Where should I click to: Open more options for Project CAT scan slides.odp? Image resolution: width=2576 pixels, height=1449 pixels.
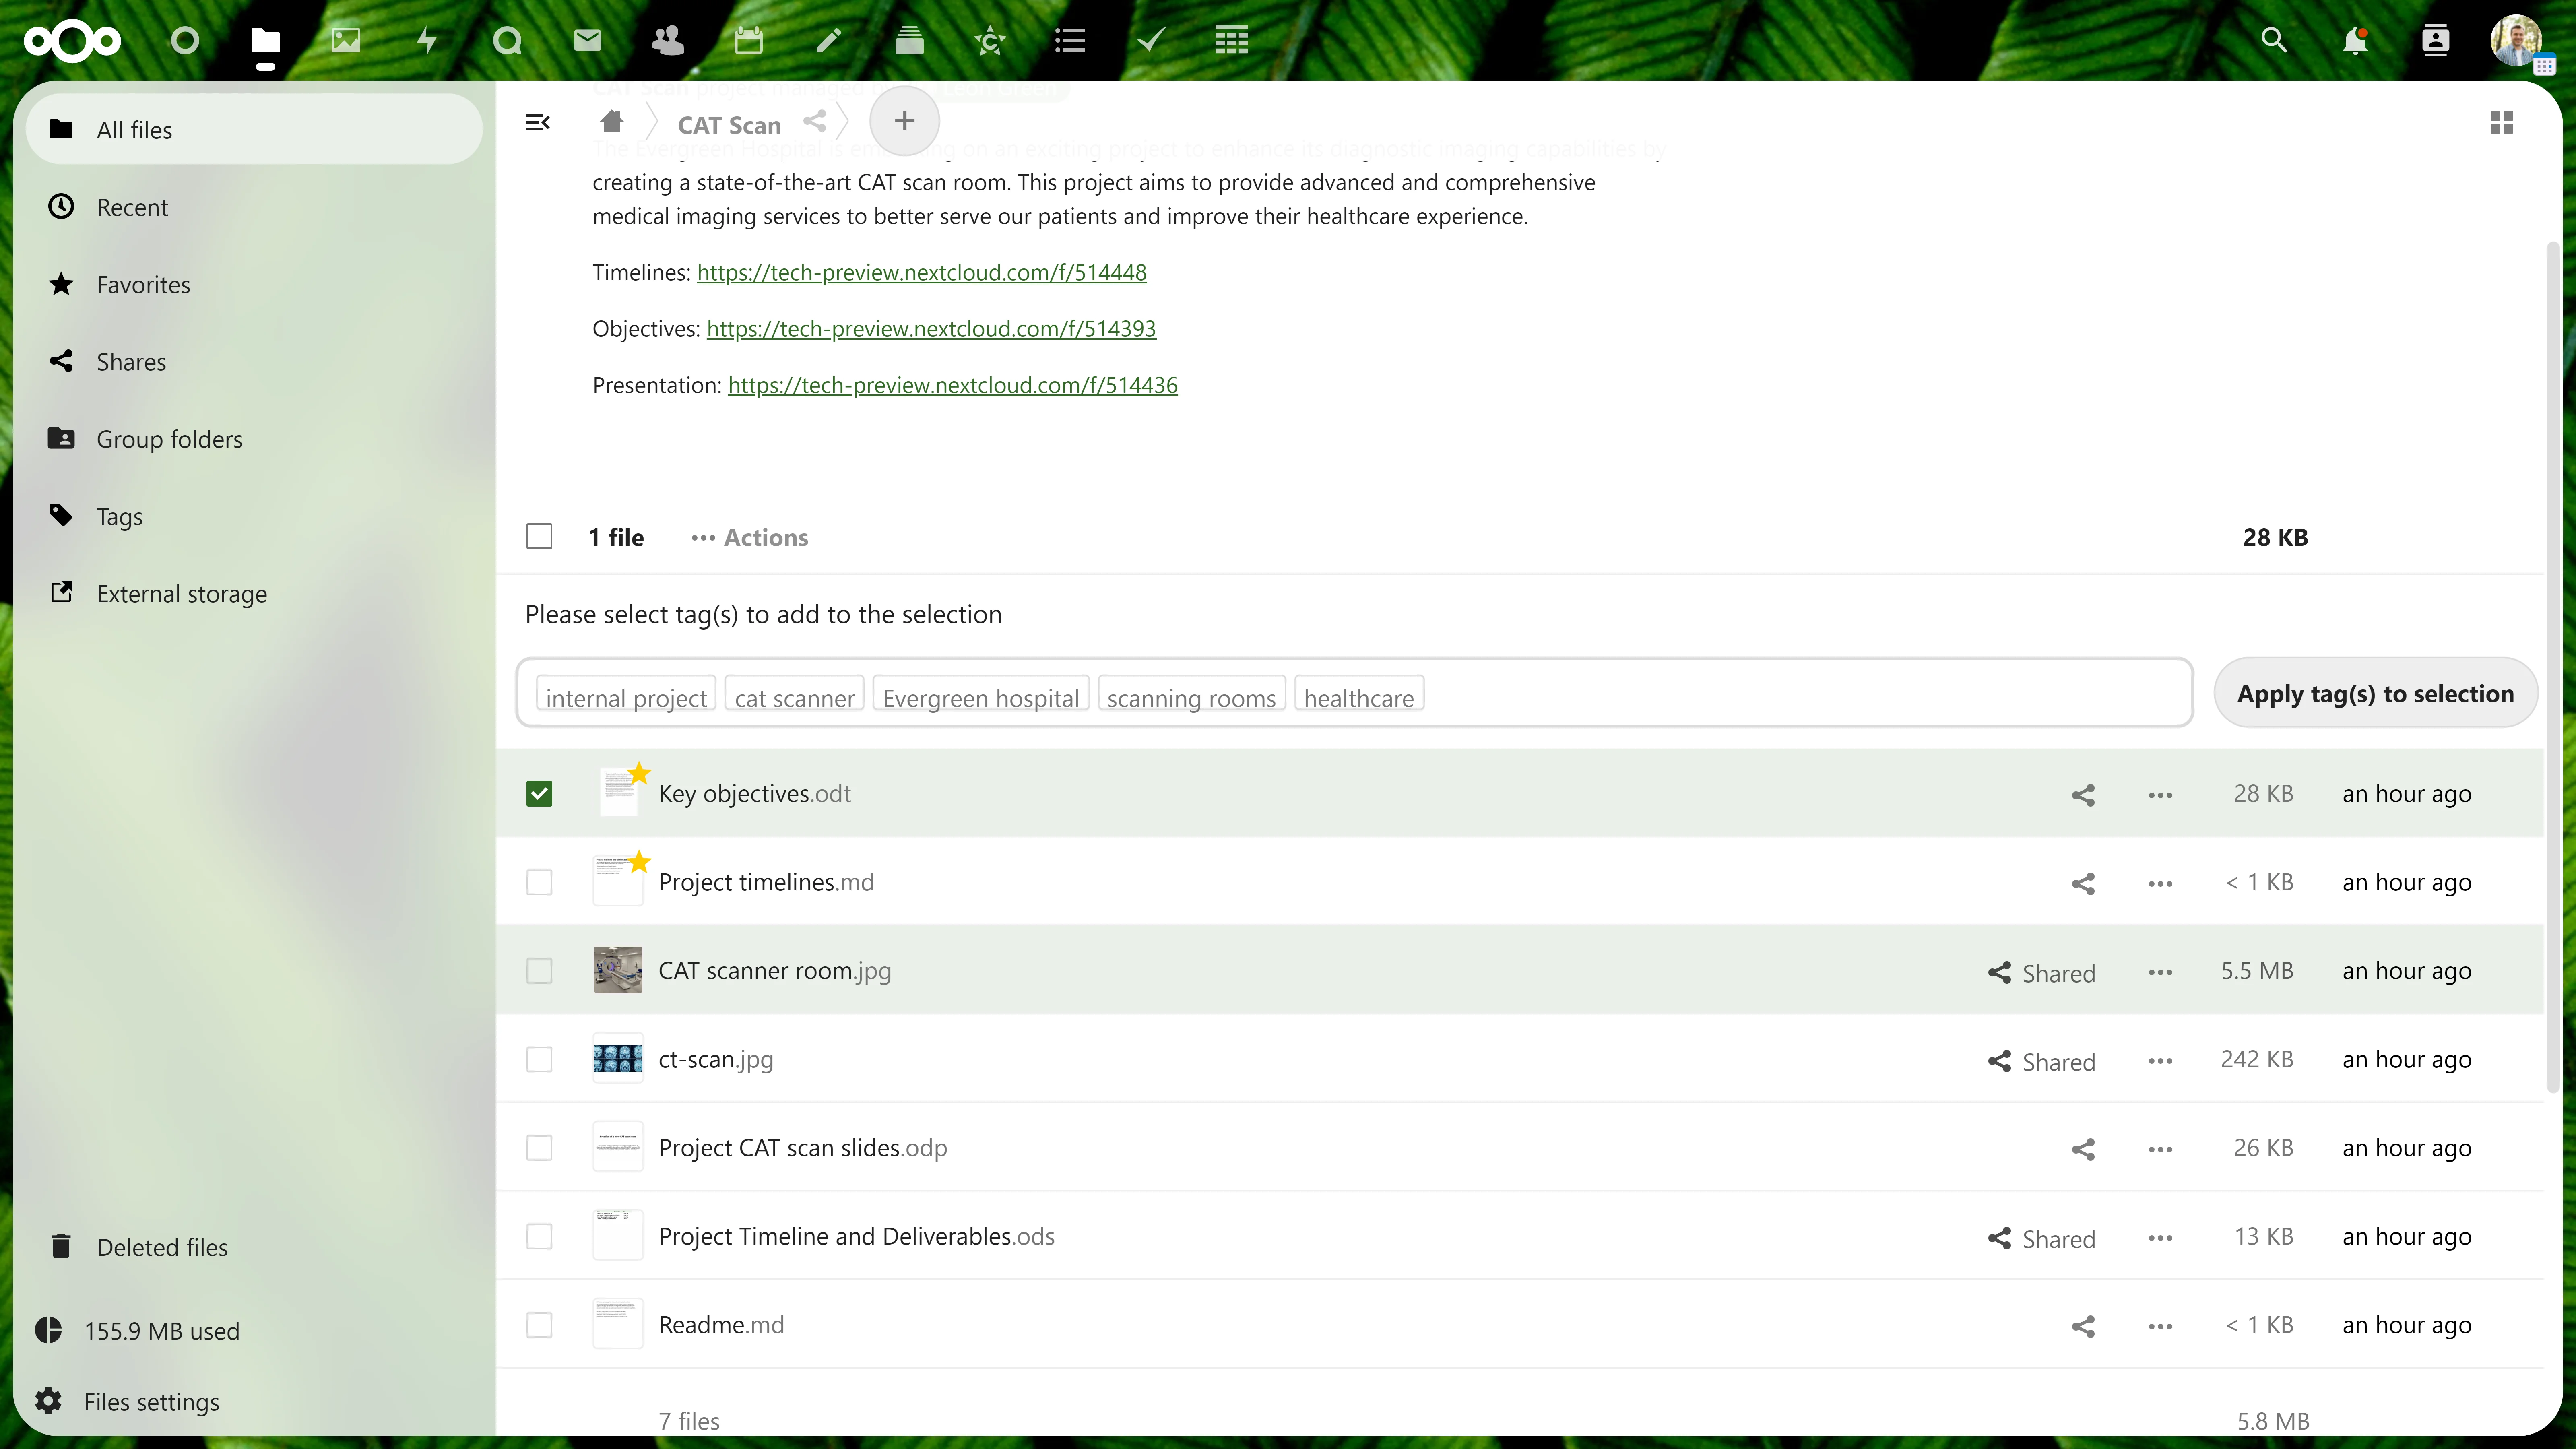pos(2160,1149)
